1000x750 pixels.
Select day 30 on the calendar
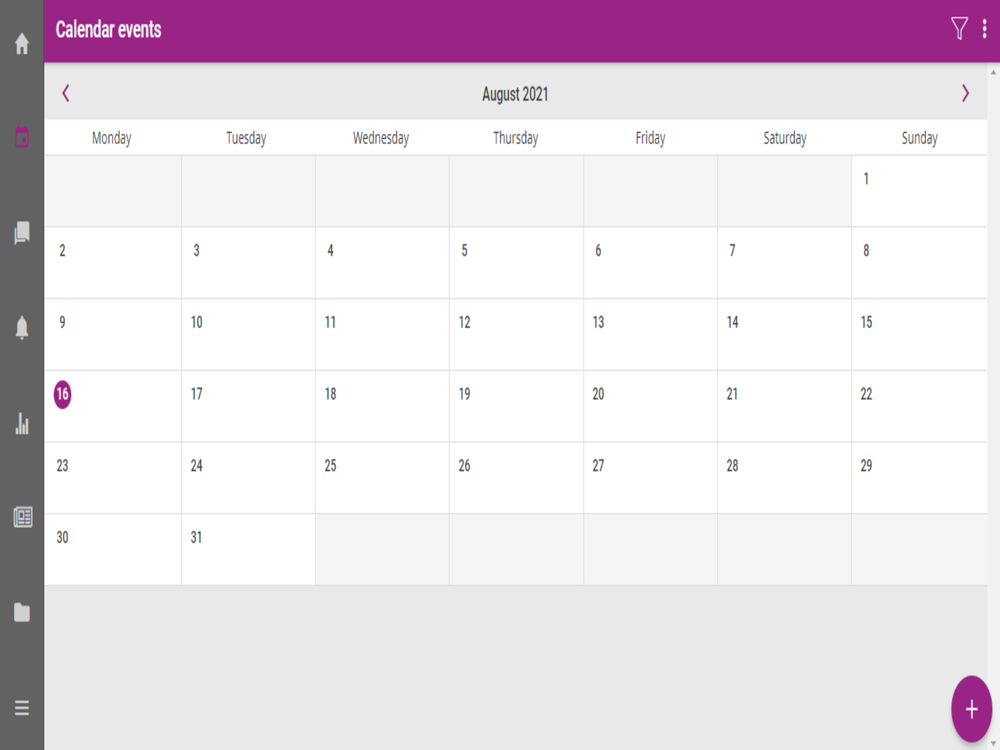(113, 549)
